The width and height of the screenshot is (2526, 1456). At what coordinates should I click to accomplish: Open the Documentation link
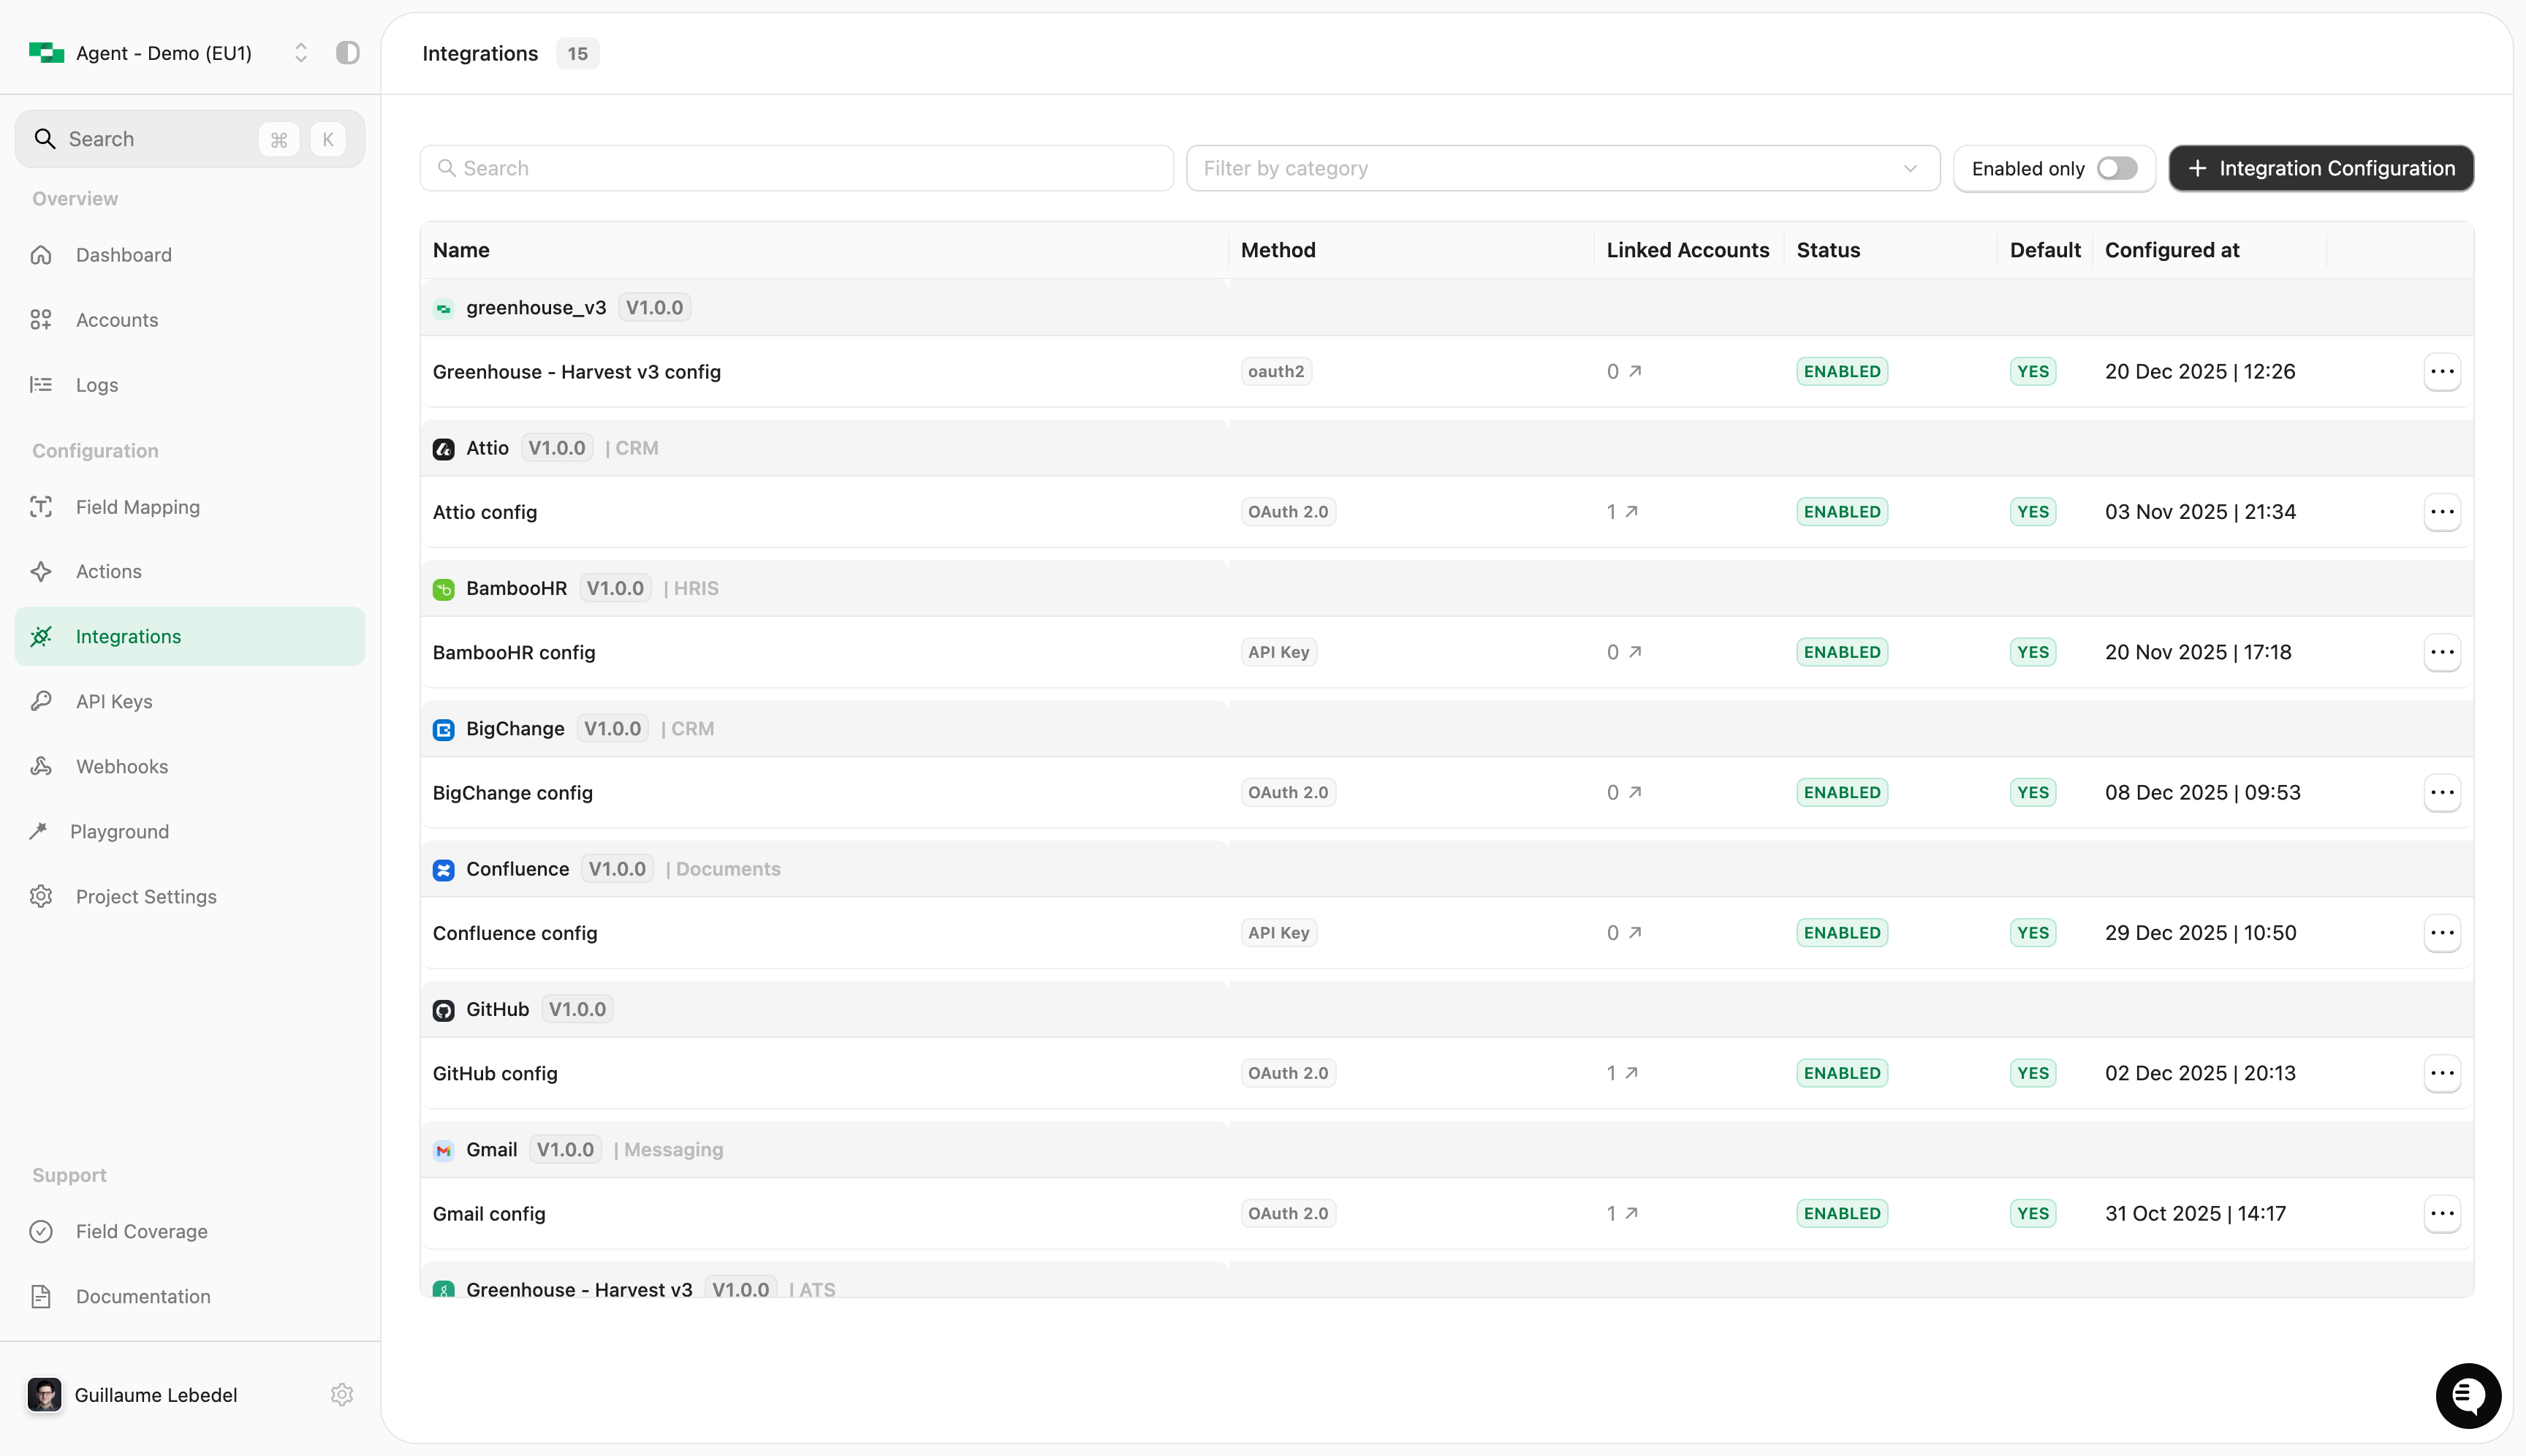(x=143, y=1296)
